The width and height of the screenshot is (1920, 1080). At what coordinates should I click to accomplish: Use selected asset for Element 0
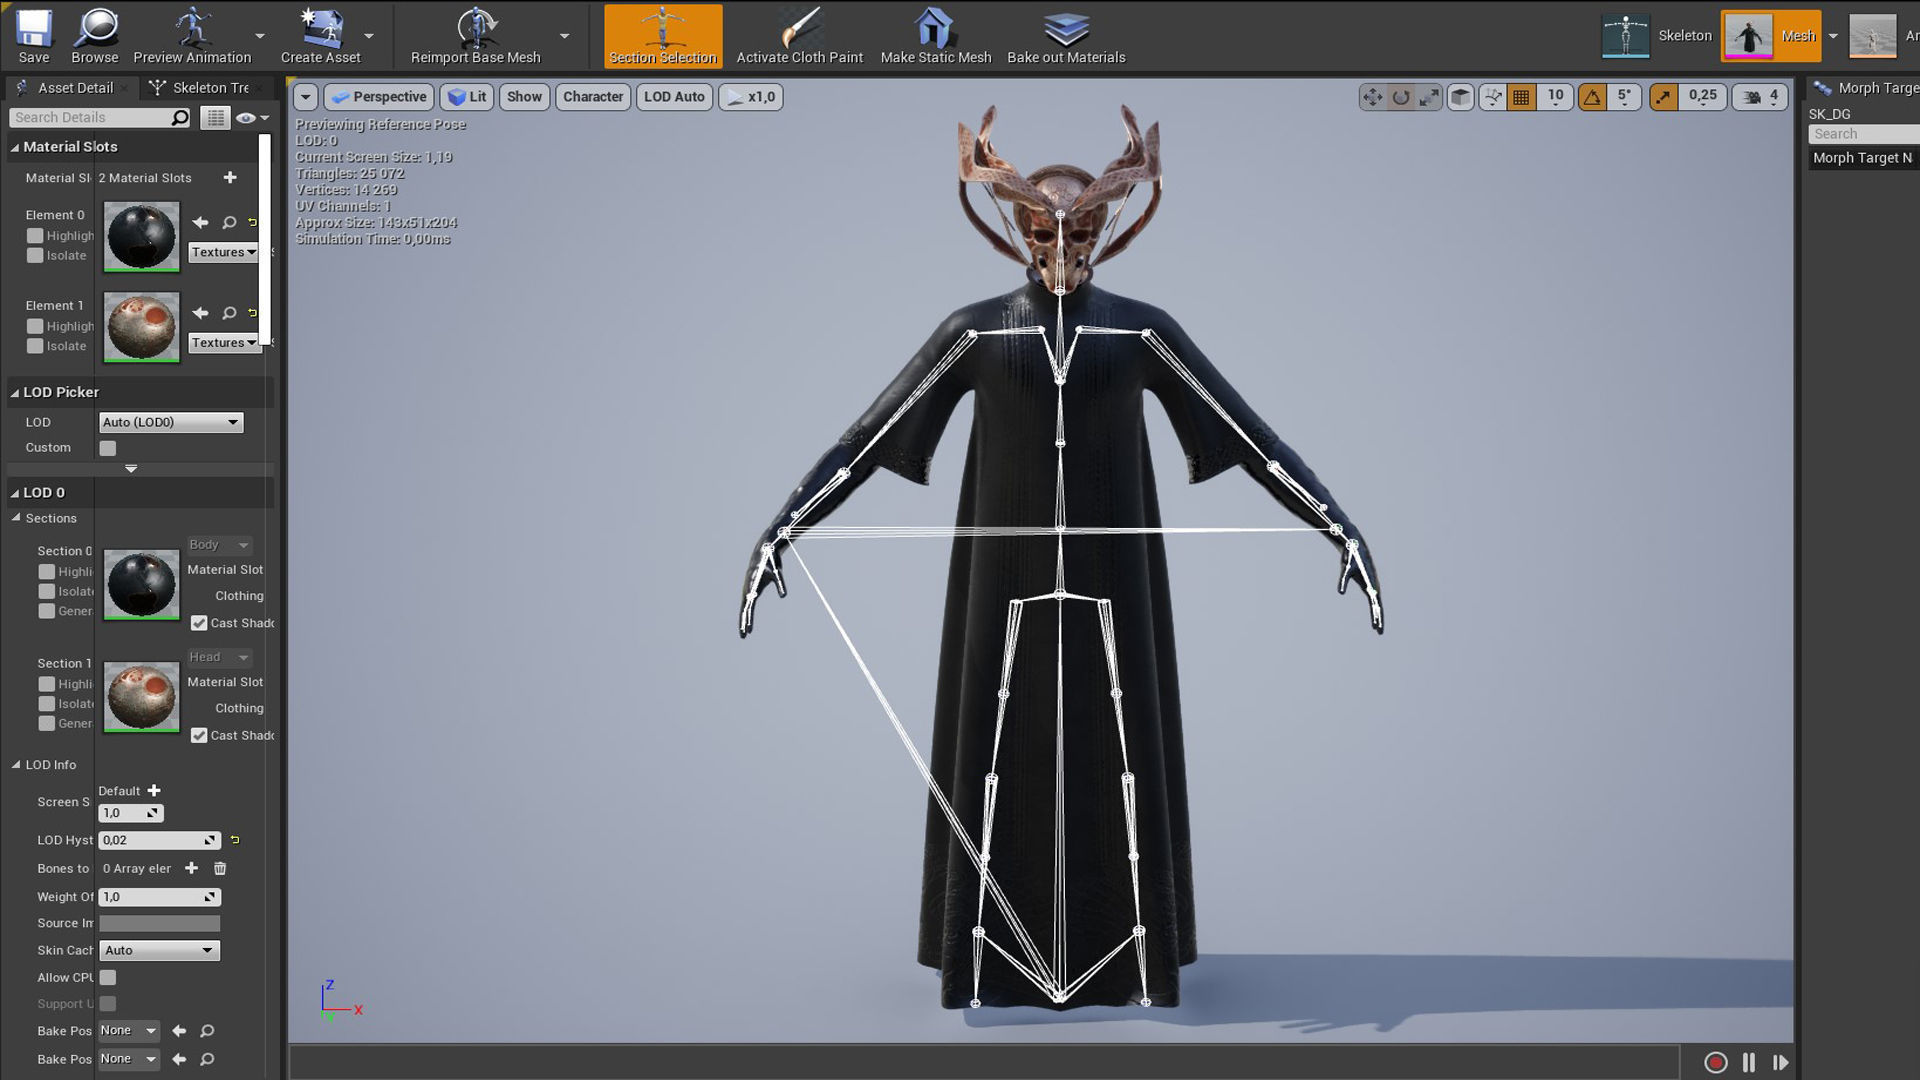point(200,222)
